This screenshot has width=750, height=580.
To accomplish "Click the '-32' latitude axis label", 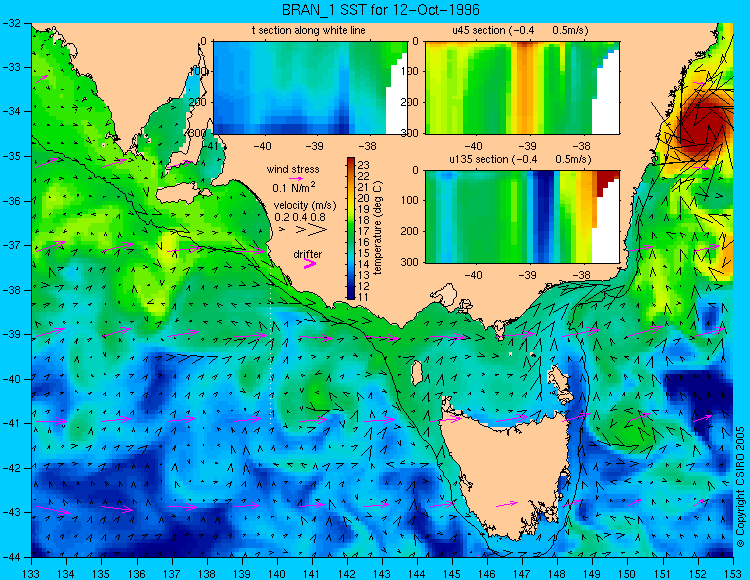I will click(x=11, y=23).
